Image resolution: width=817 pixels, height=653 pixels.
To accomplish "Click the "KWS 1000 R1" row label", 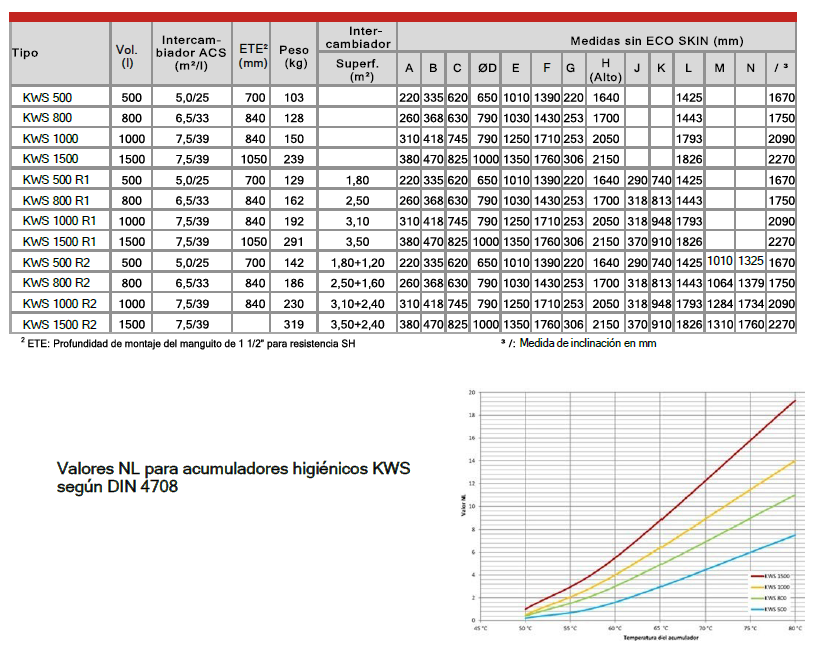I will point(60,221).
